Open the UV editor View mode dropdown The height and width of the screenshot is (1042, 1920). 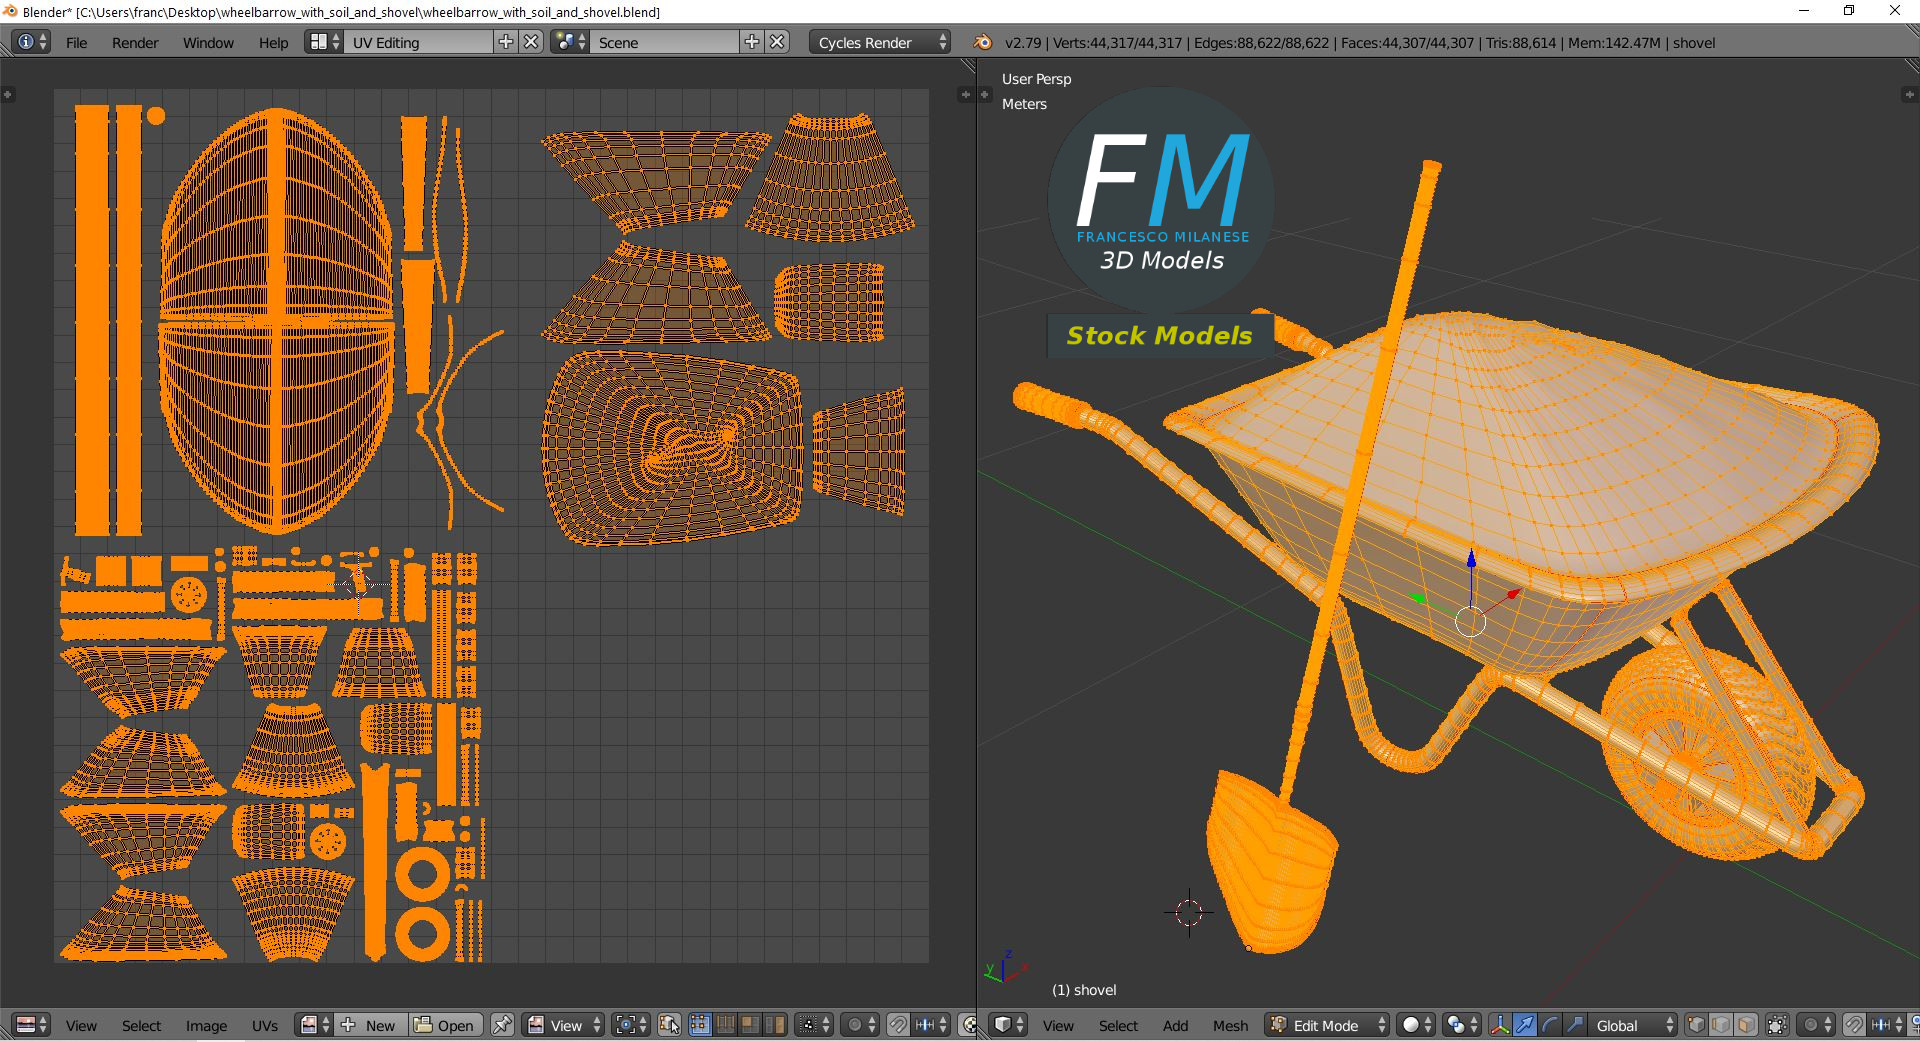coord(565,1025)
